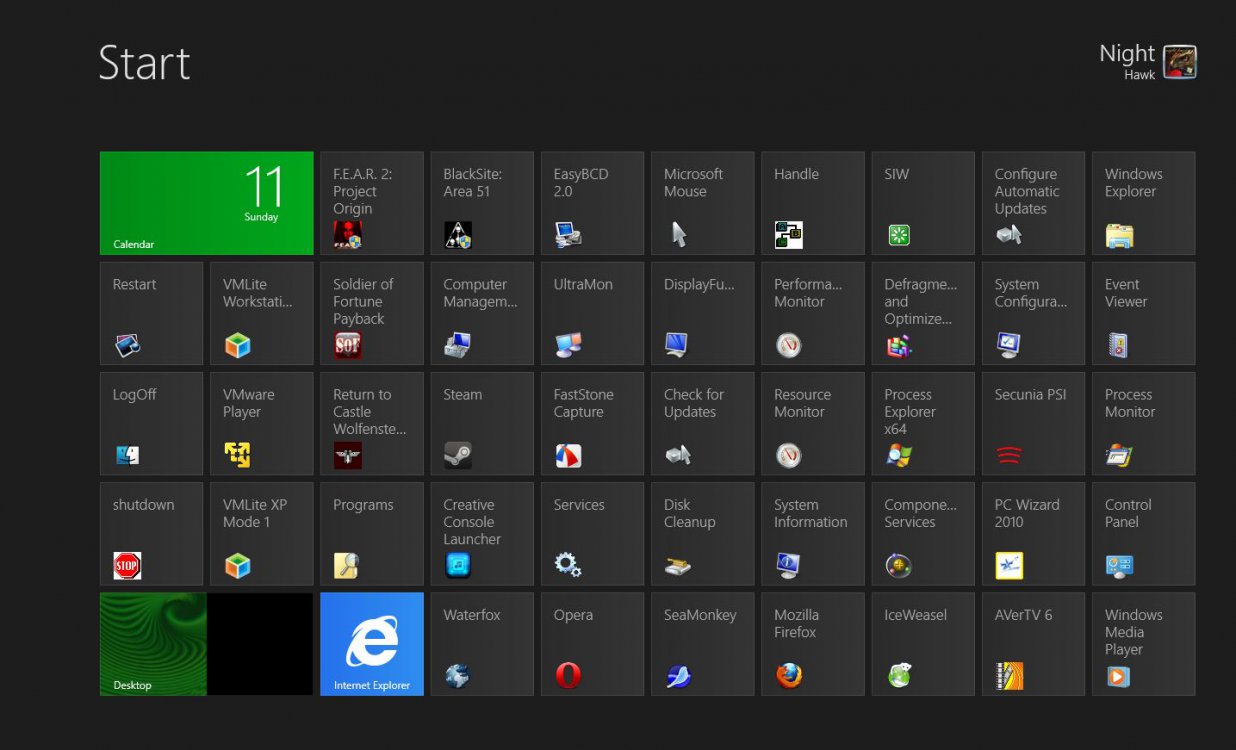
Task: Open the Windows Explorer tile
Action: tap(1143, 203)
